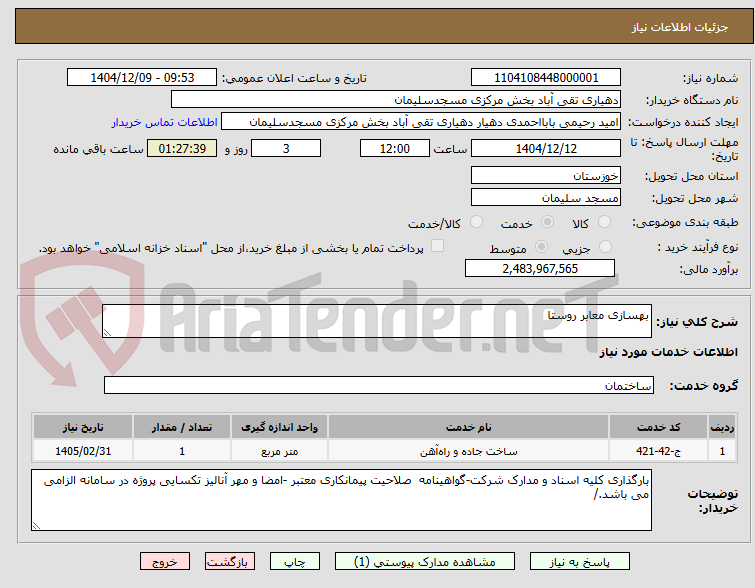Click the اطلاعات خدمات مورد نیاز heading
This screenshot has width=755, height=588.
[668, 353]
